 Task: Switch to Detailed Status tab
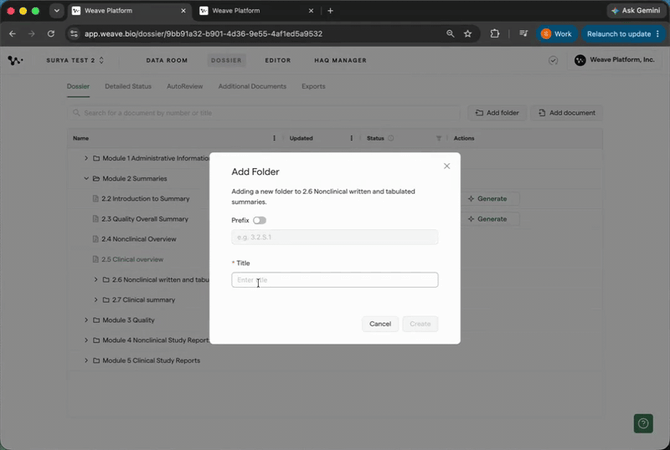point(128,86)
